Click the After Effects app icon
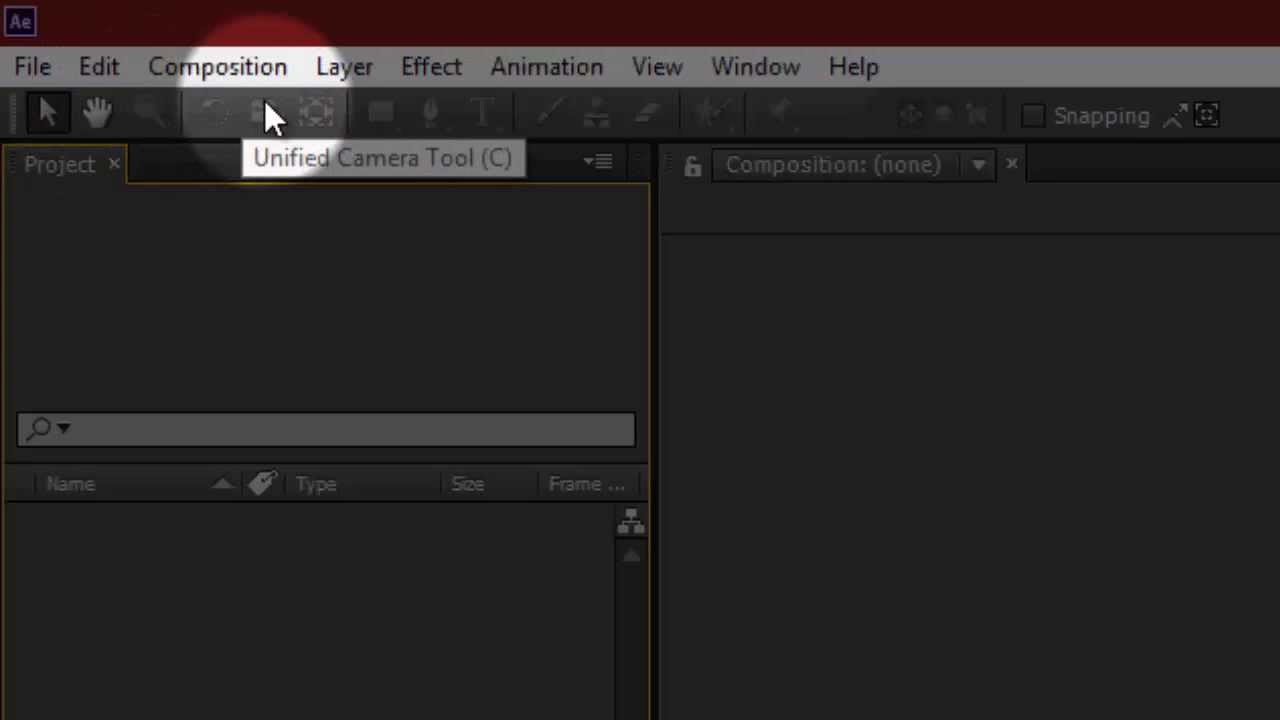 click(x=21, y=21)
